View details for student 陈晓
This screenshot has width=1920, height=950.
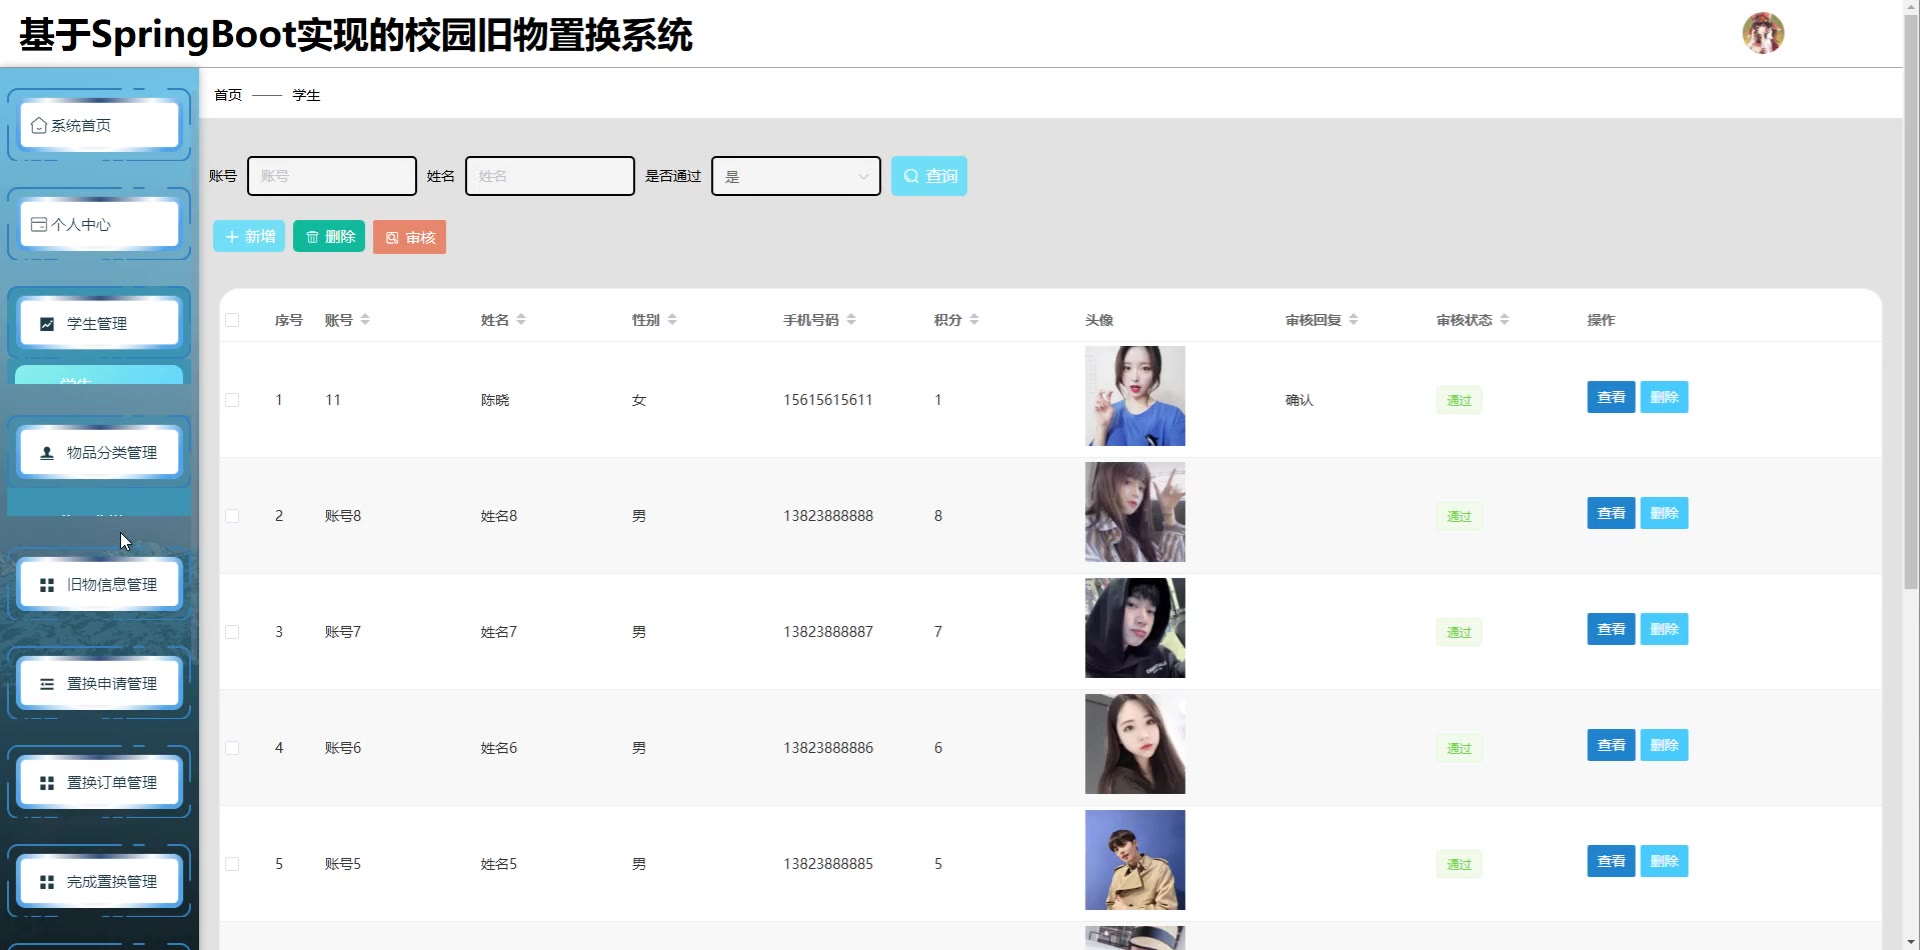(x=1611, y=397)
